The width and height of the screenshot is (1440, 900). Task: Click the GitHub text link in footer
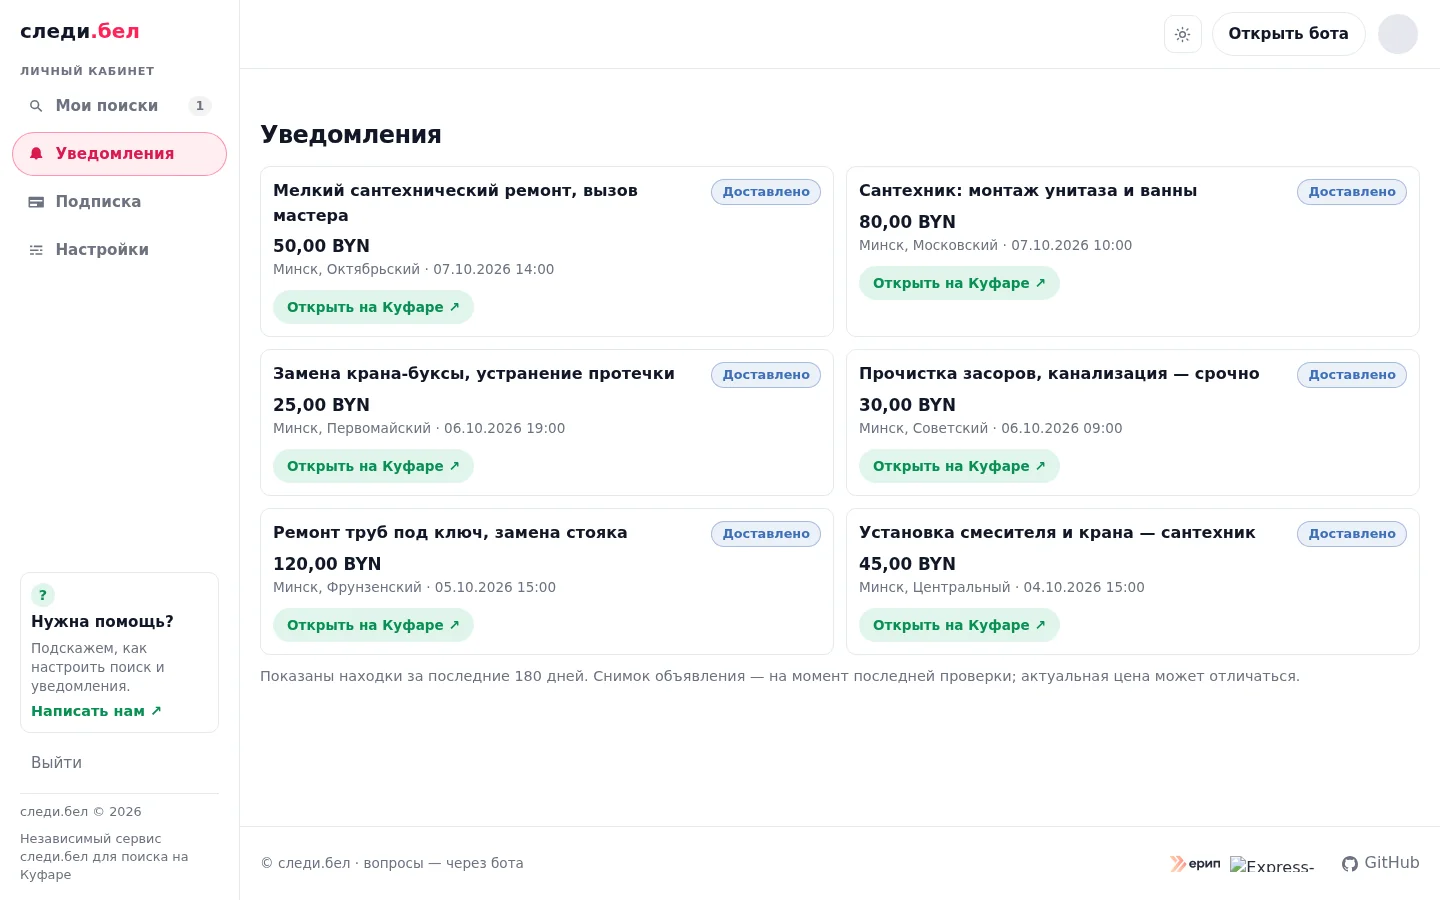[1391, 863]
